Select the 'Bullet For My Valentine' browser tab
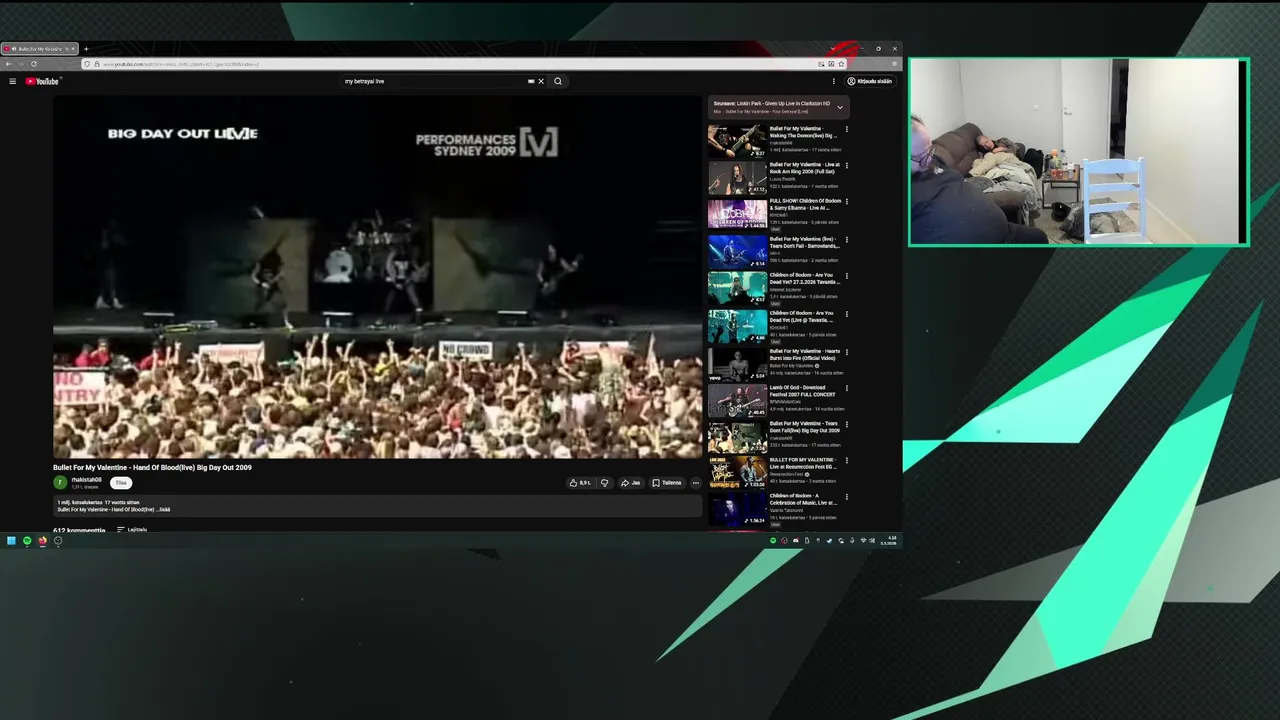 pyautogui.click(x=39, y=49)
